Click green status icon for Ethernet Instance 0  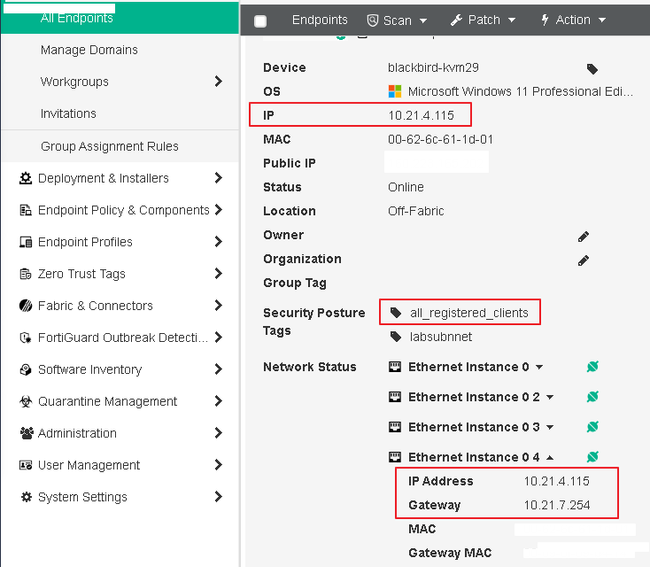(x=592, y=367)
